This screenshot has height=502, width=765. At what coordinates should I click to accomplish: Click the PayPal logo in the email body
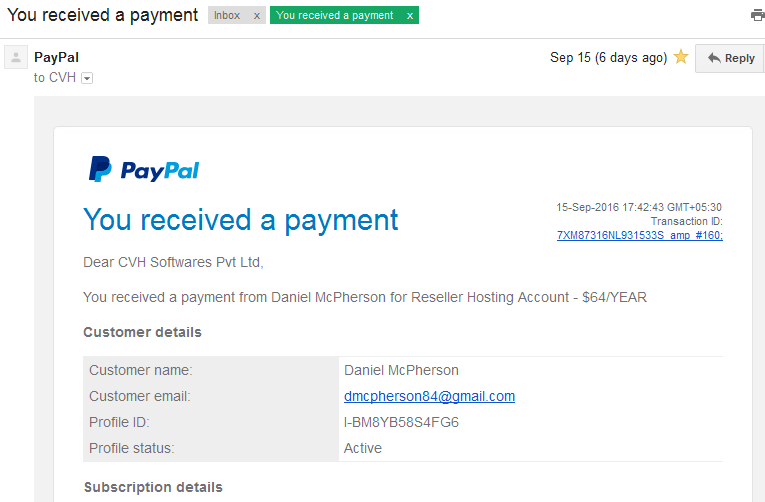point(144,169)
